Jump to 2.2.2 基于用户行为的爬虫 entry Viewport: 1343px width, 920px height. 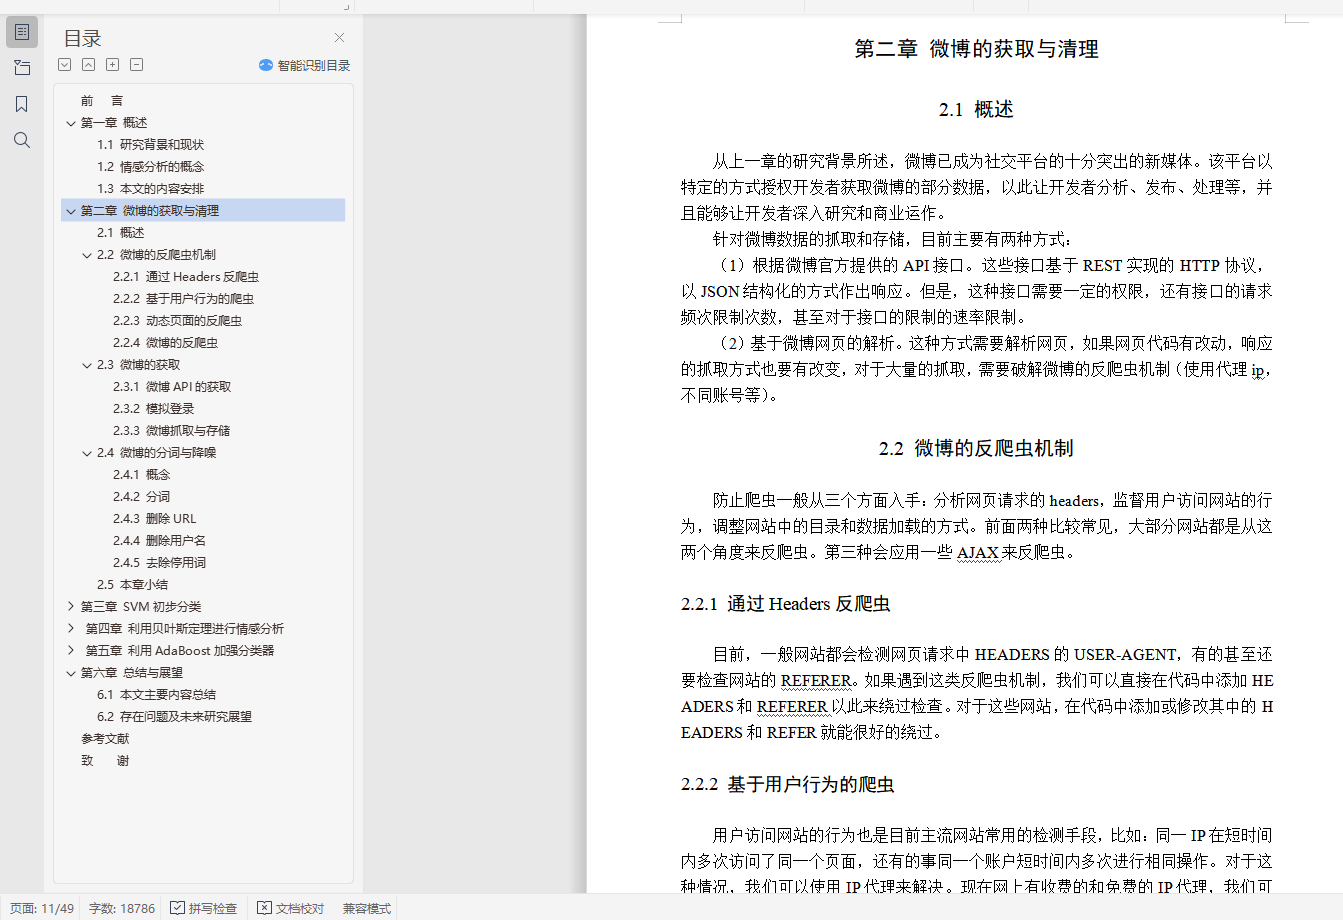coord(183,299)
